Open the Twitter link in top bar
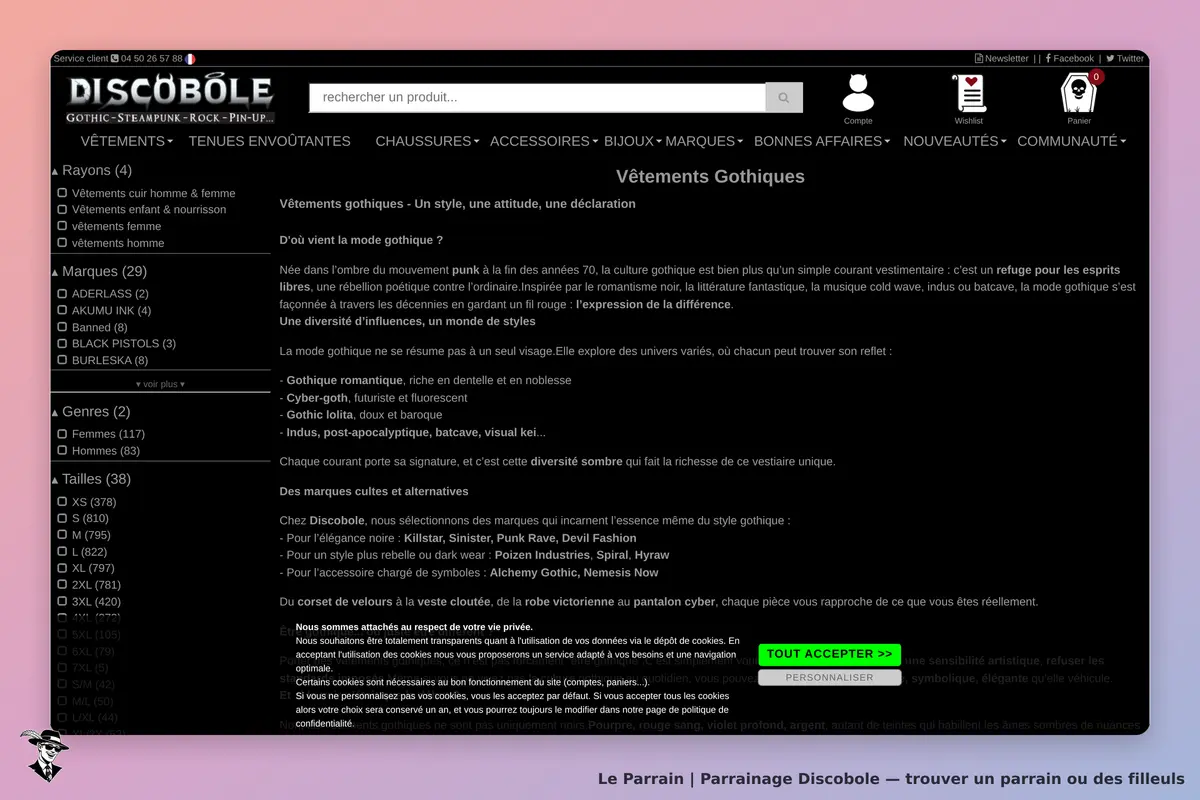This screenshot has height=800, width=1200. coord(1125,59)
